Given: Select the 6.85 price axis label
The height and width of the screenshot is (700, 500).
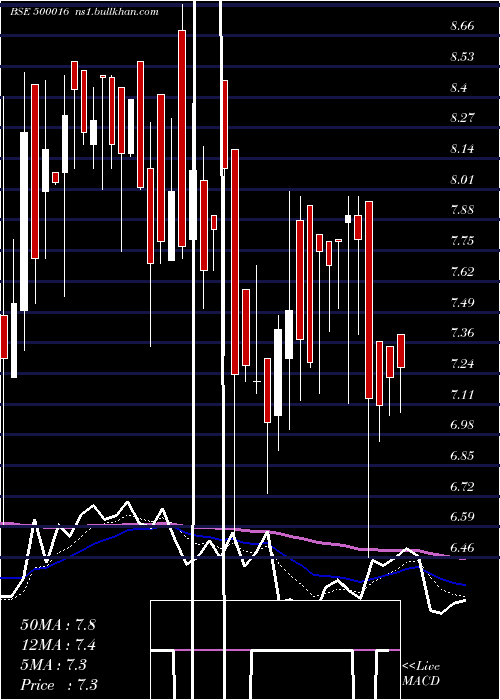Looking at the screenshot, I should click(x=462, y=455).
